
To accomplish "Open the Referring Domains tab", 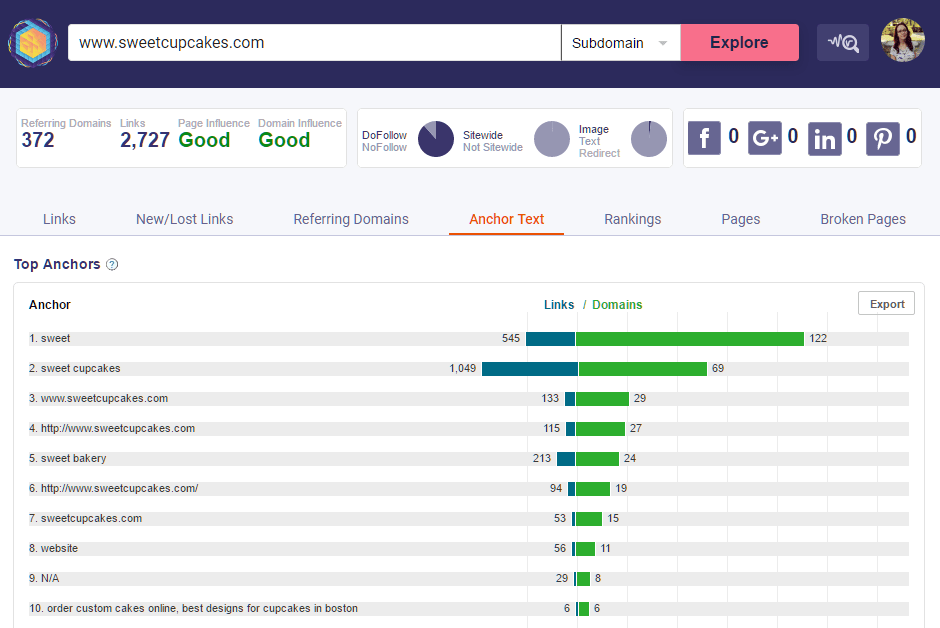I will [x=351, y=219].
